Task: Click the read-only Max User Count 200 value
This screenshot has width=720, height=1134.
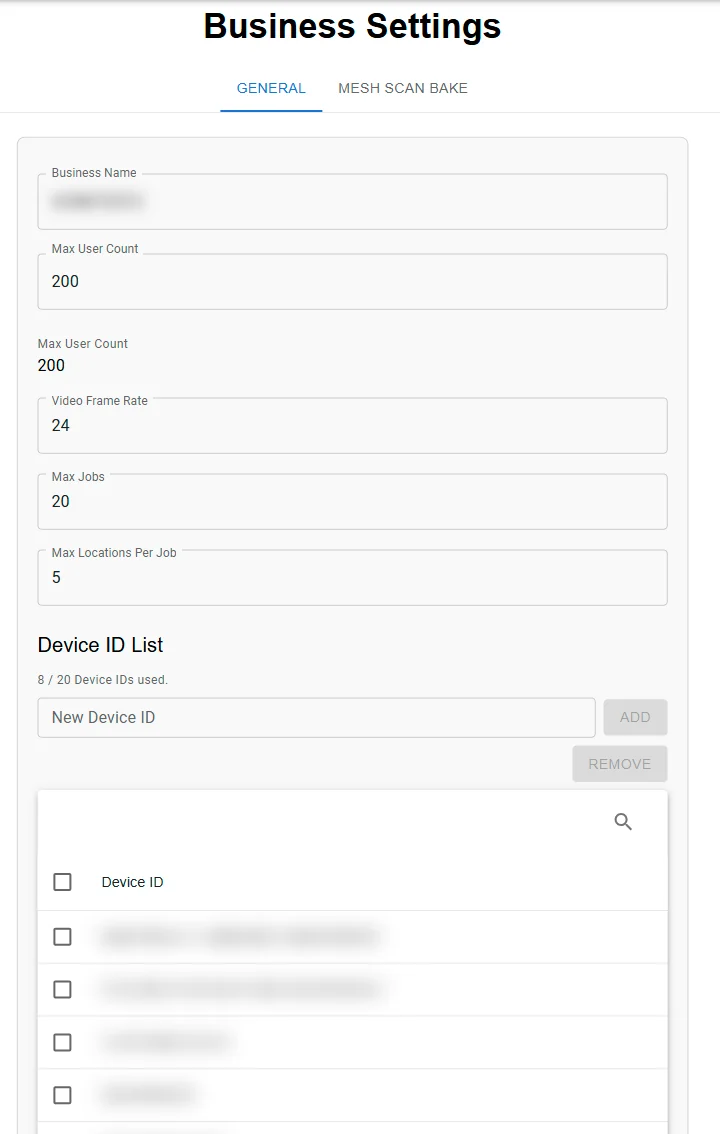Action: pyautogui.click(x=51, y=365)
